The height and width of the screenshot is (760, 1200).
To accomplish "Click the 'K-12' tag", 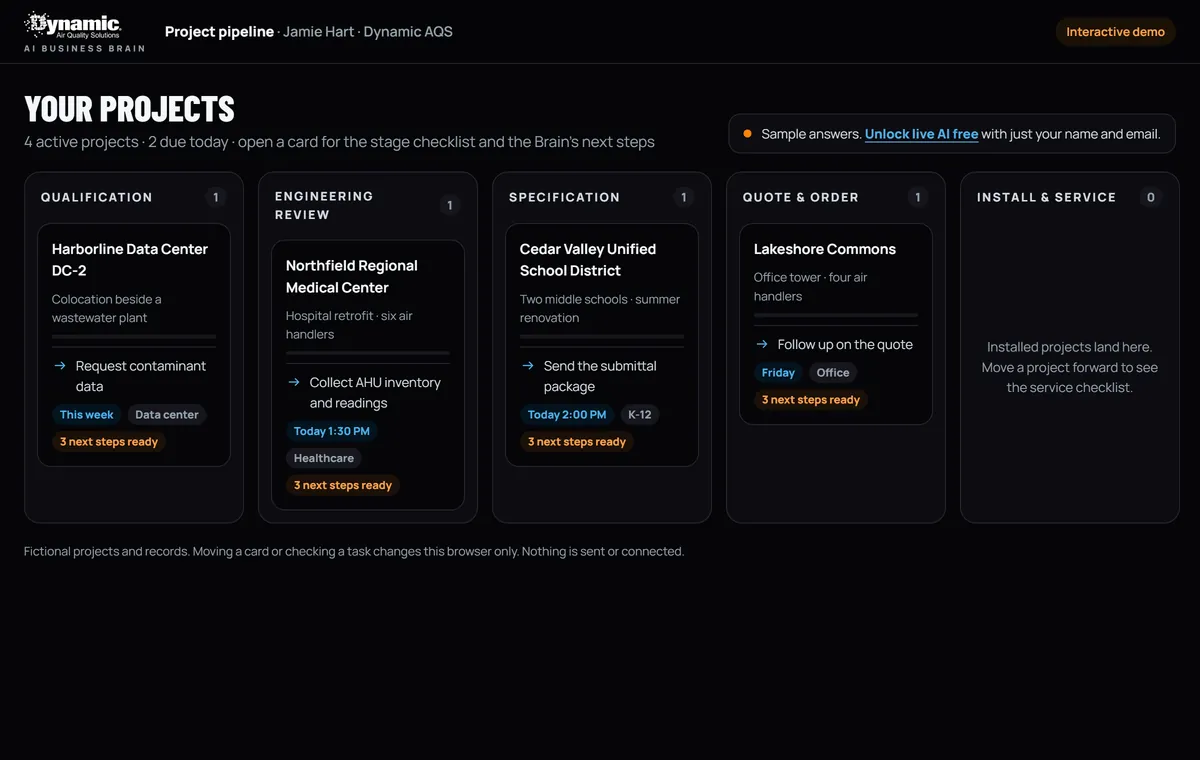I will [x=640, y=415].
